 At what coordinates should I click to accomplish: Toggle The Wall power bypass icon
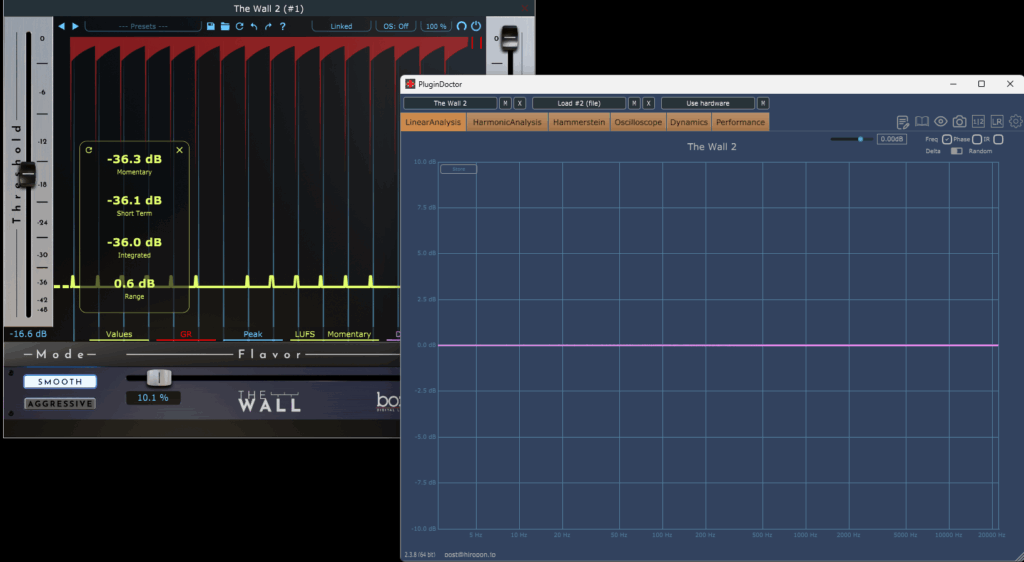pos(476,26)
